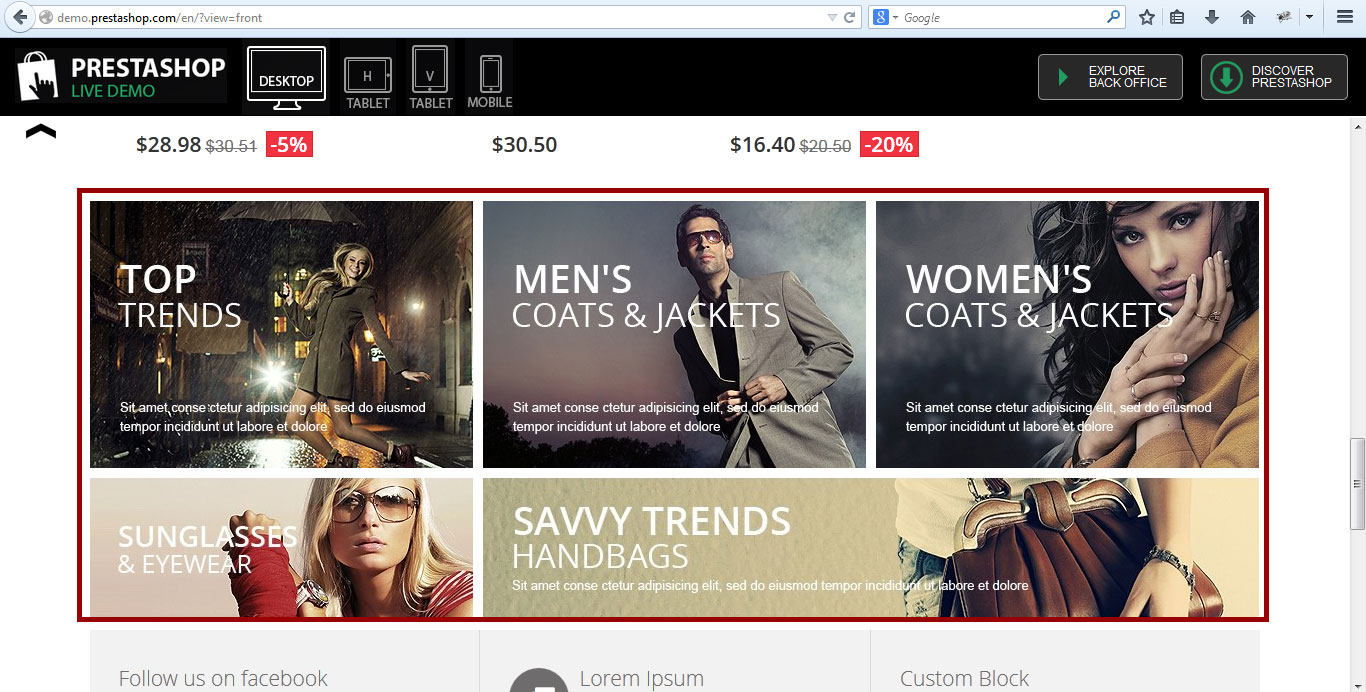Click the round icon beside Lorem Ipsum

click(x=539, y=680)
